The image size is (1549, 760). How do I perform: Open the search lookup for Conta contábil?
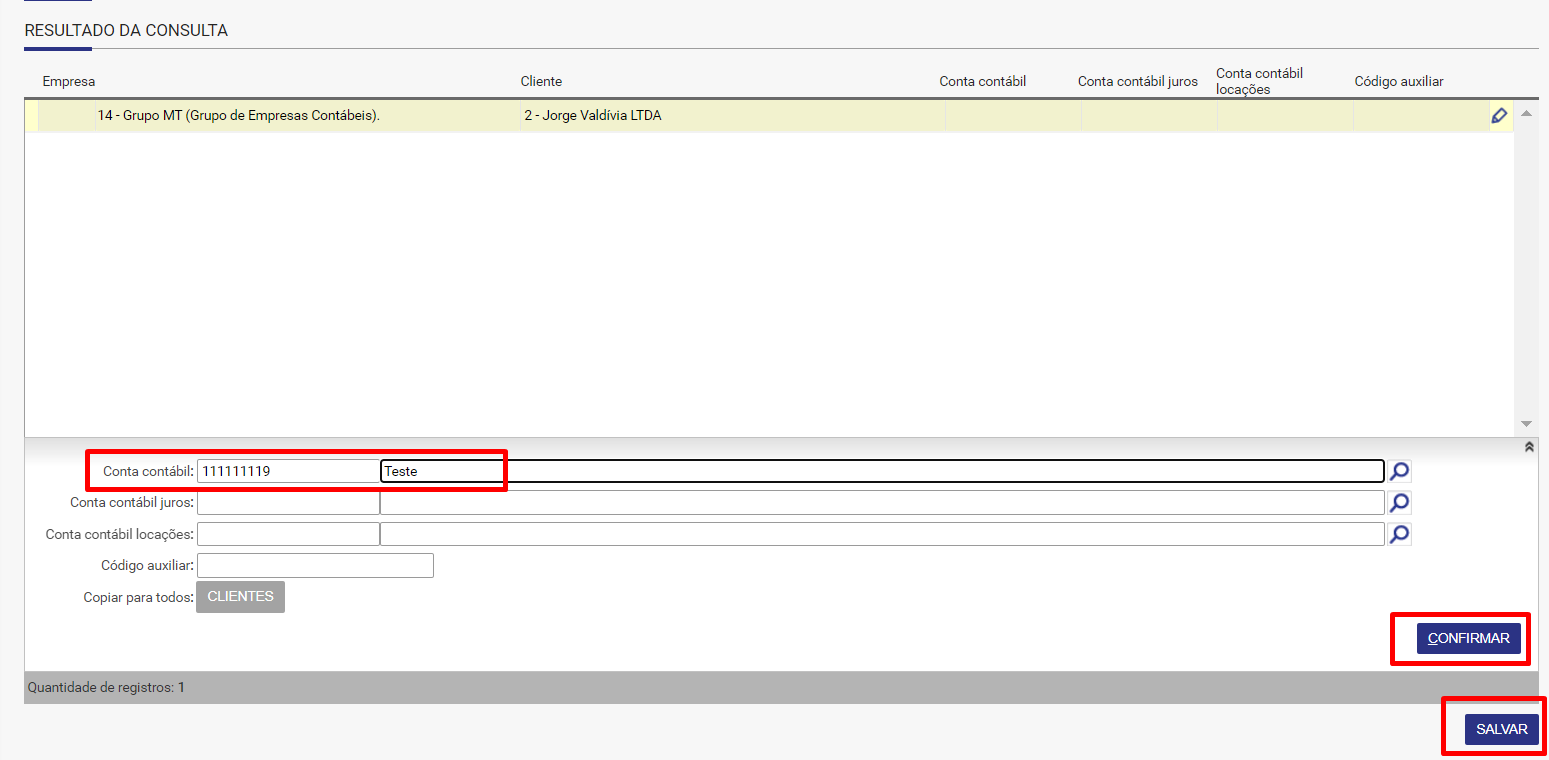(1400, 471)
